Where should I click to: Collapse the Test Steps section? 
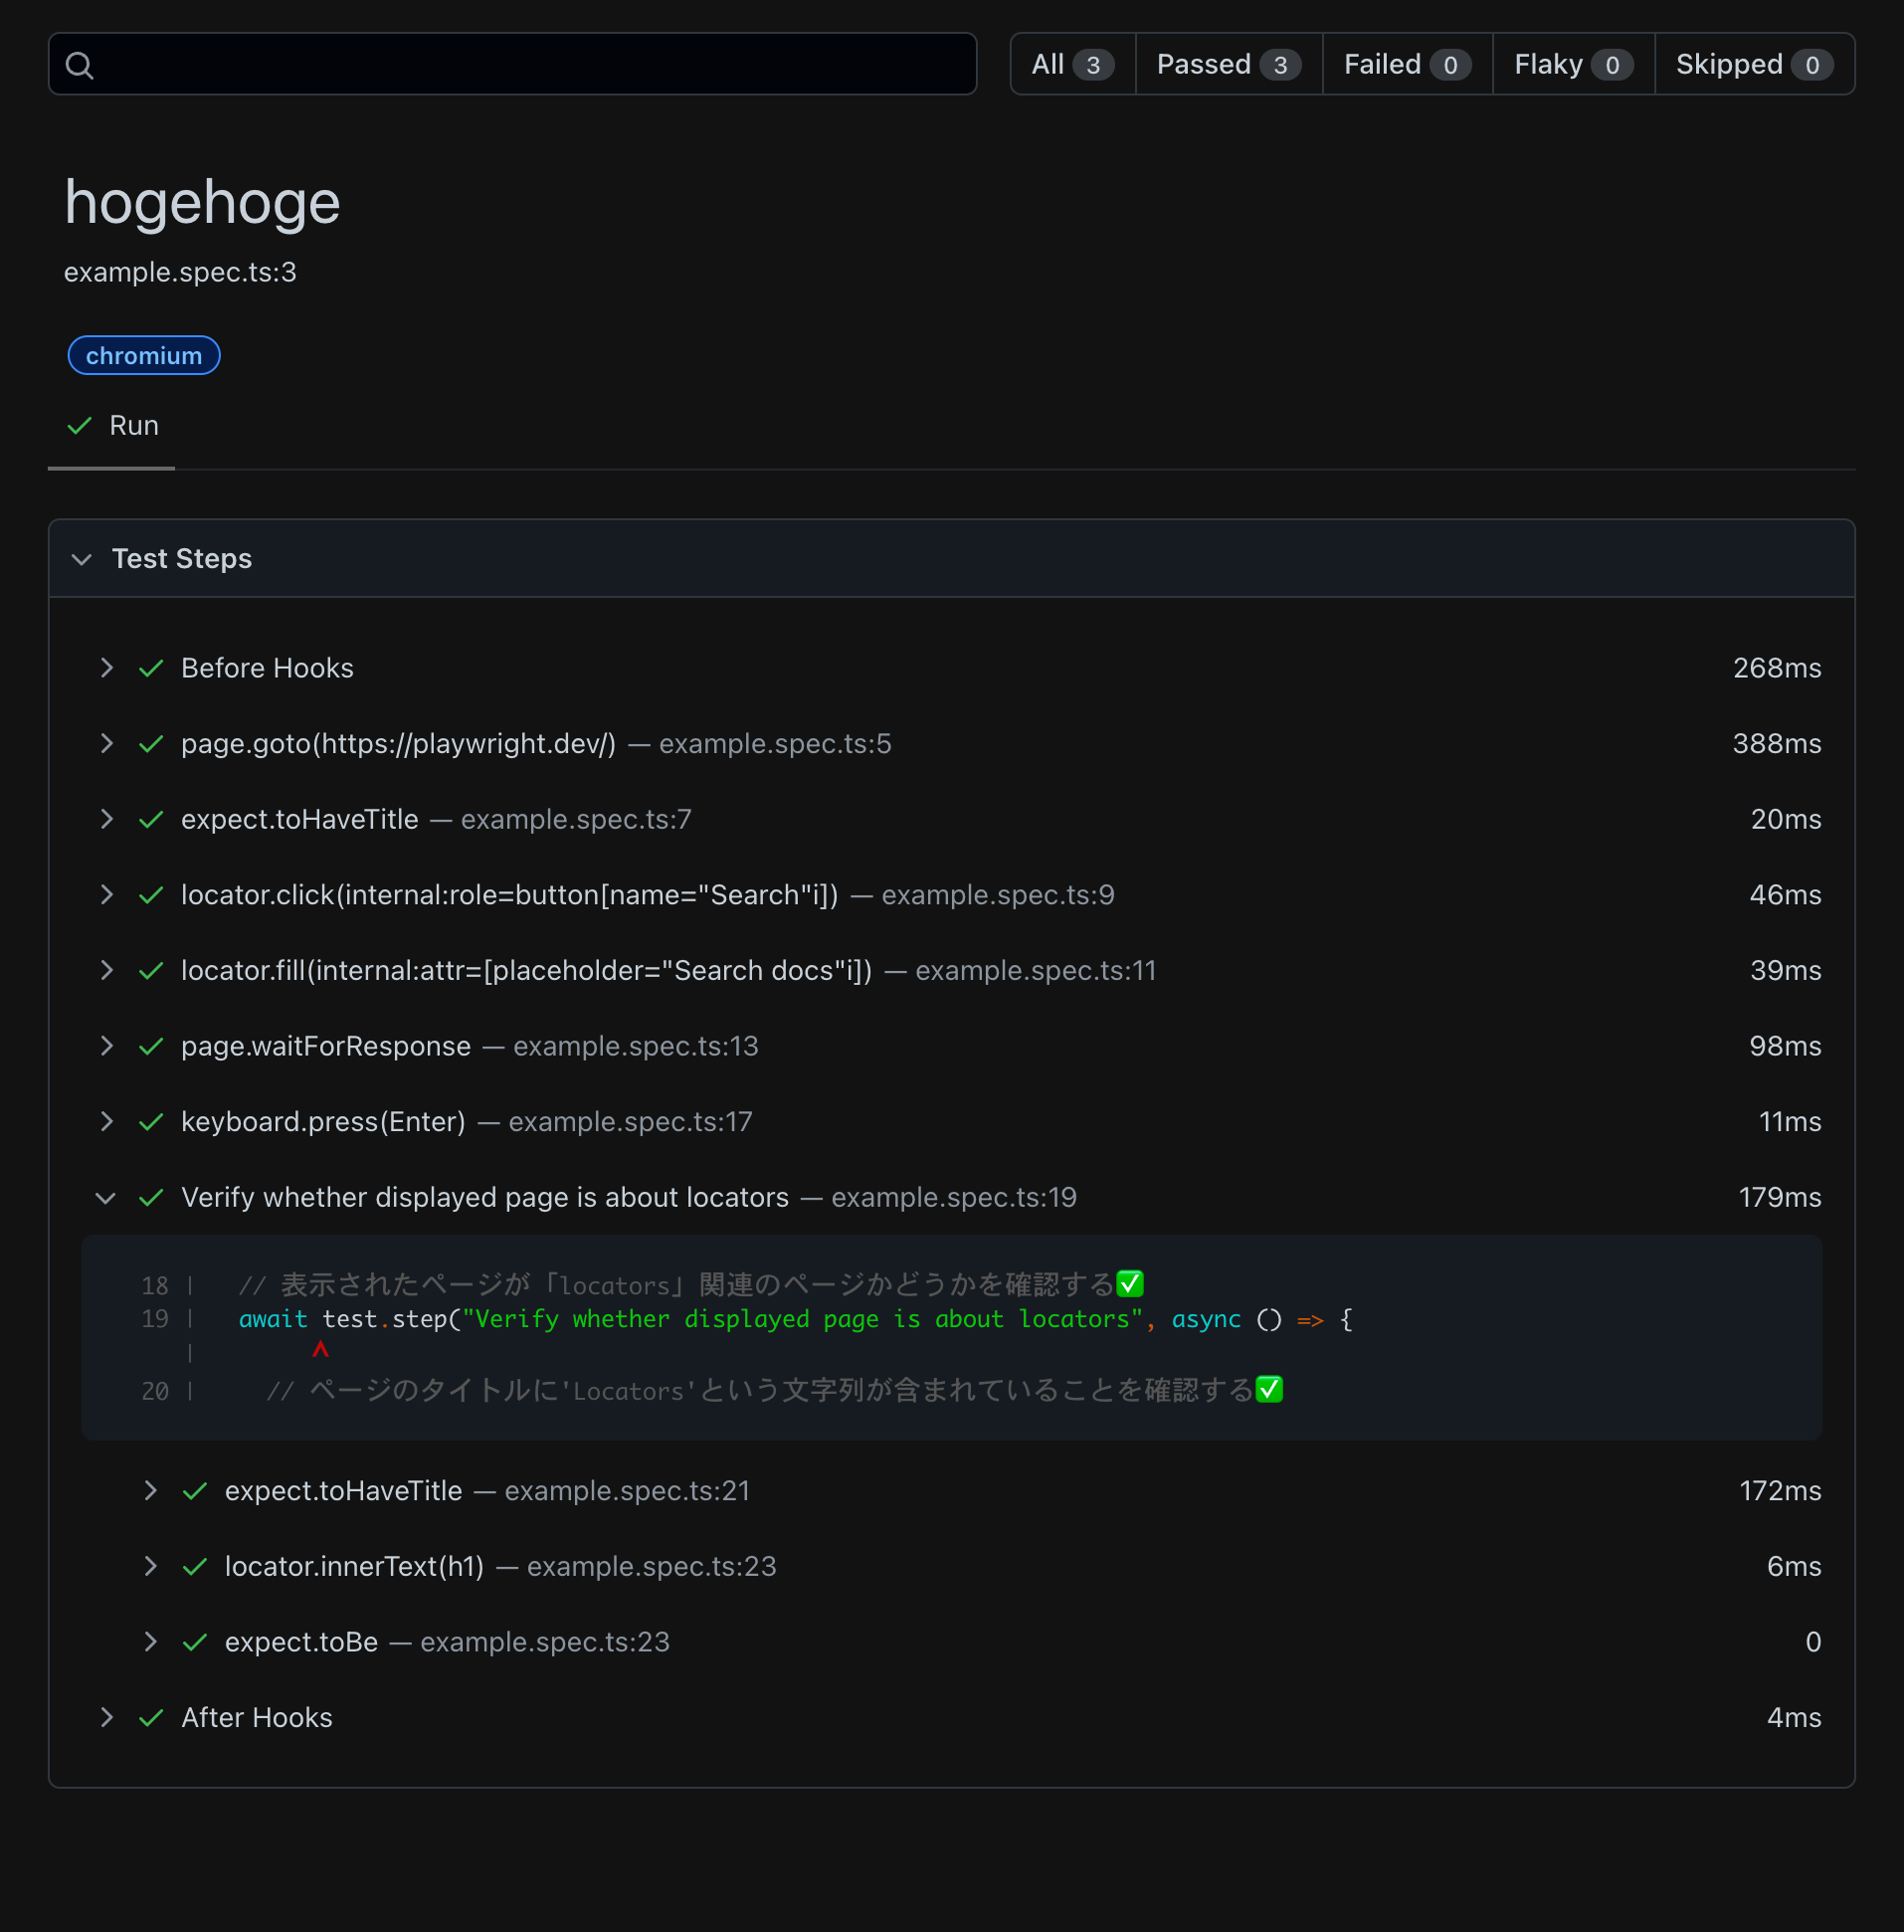coord(81,559)
